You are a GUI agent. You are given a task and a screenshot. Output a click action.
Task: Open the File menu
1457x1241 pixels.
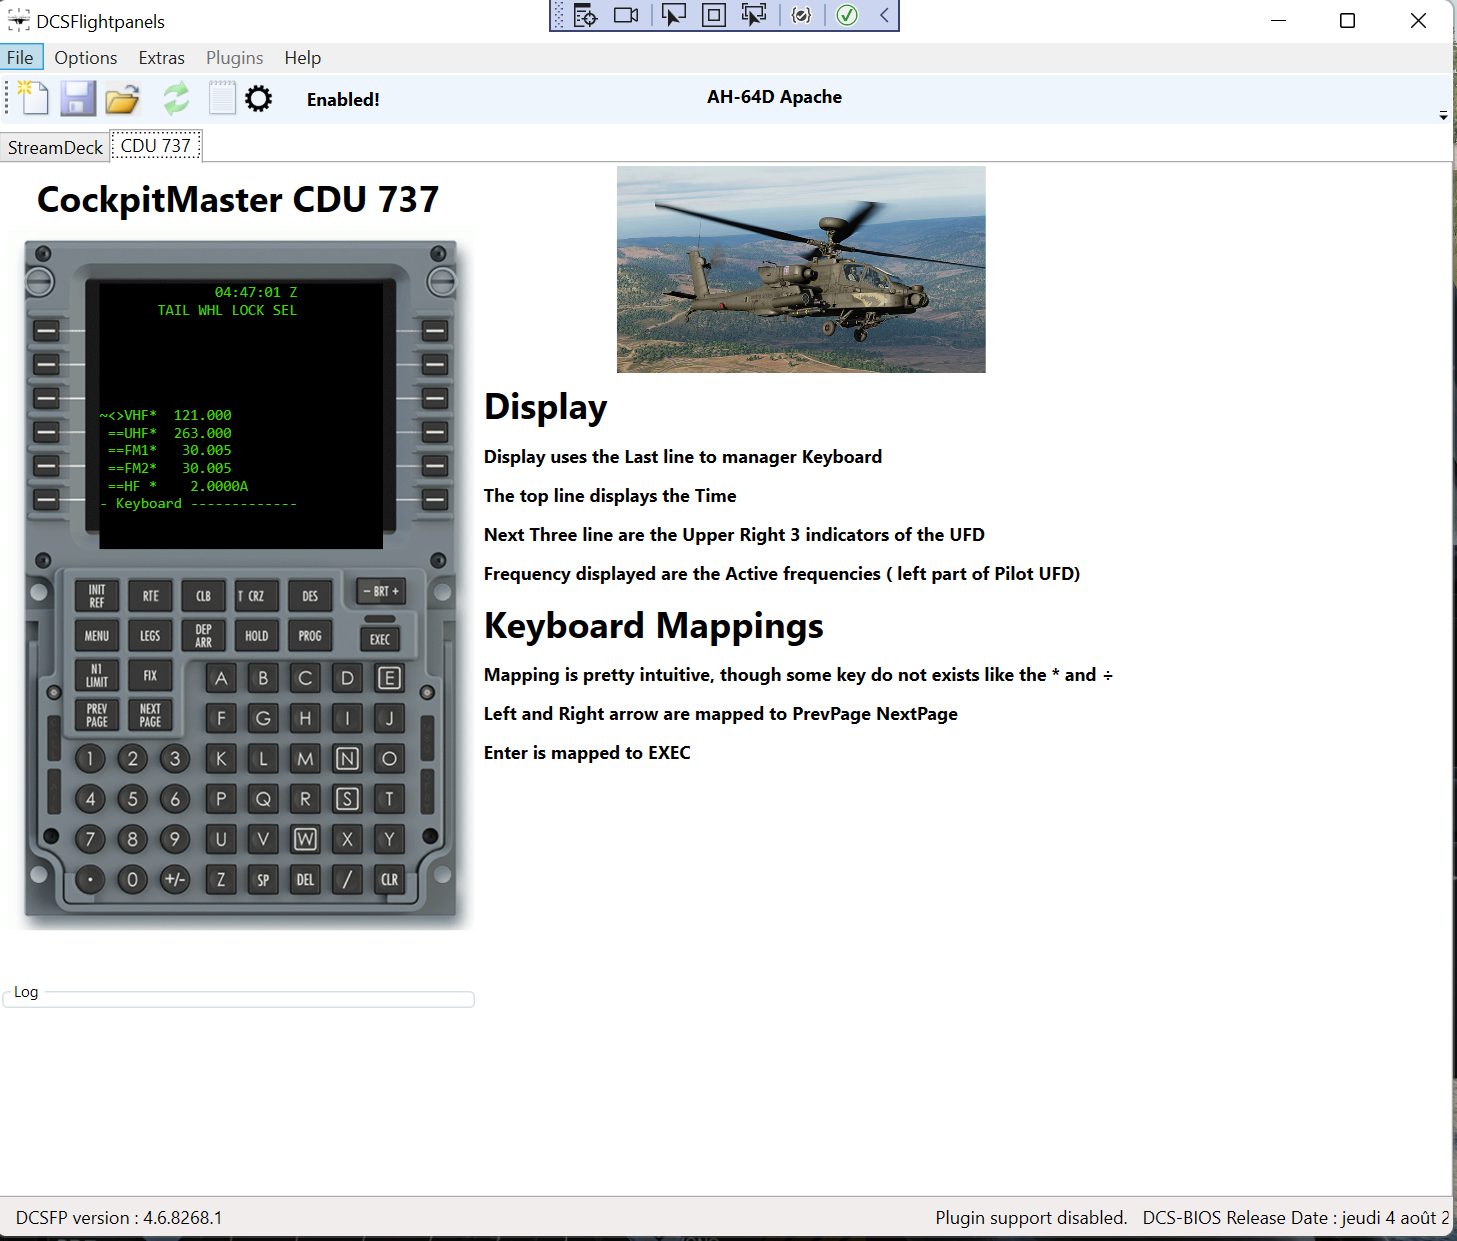(21, 58)
